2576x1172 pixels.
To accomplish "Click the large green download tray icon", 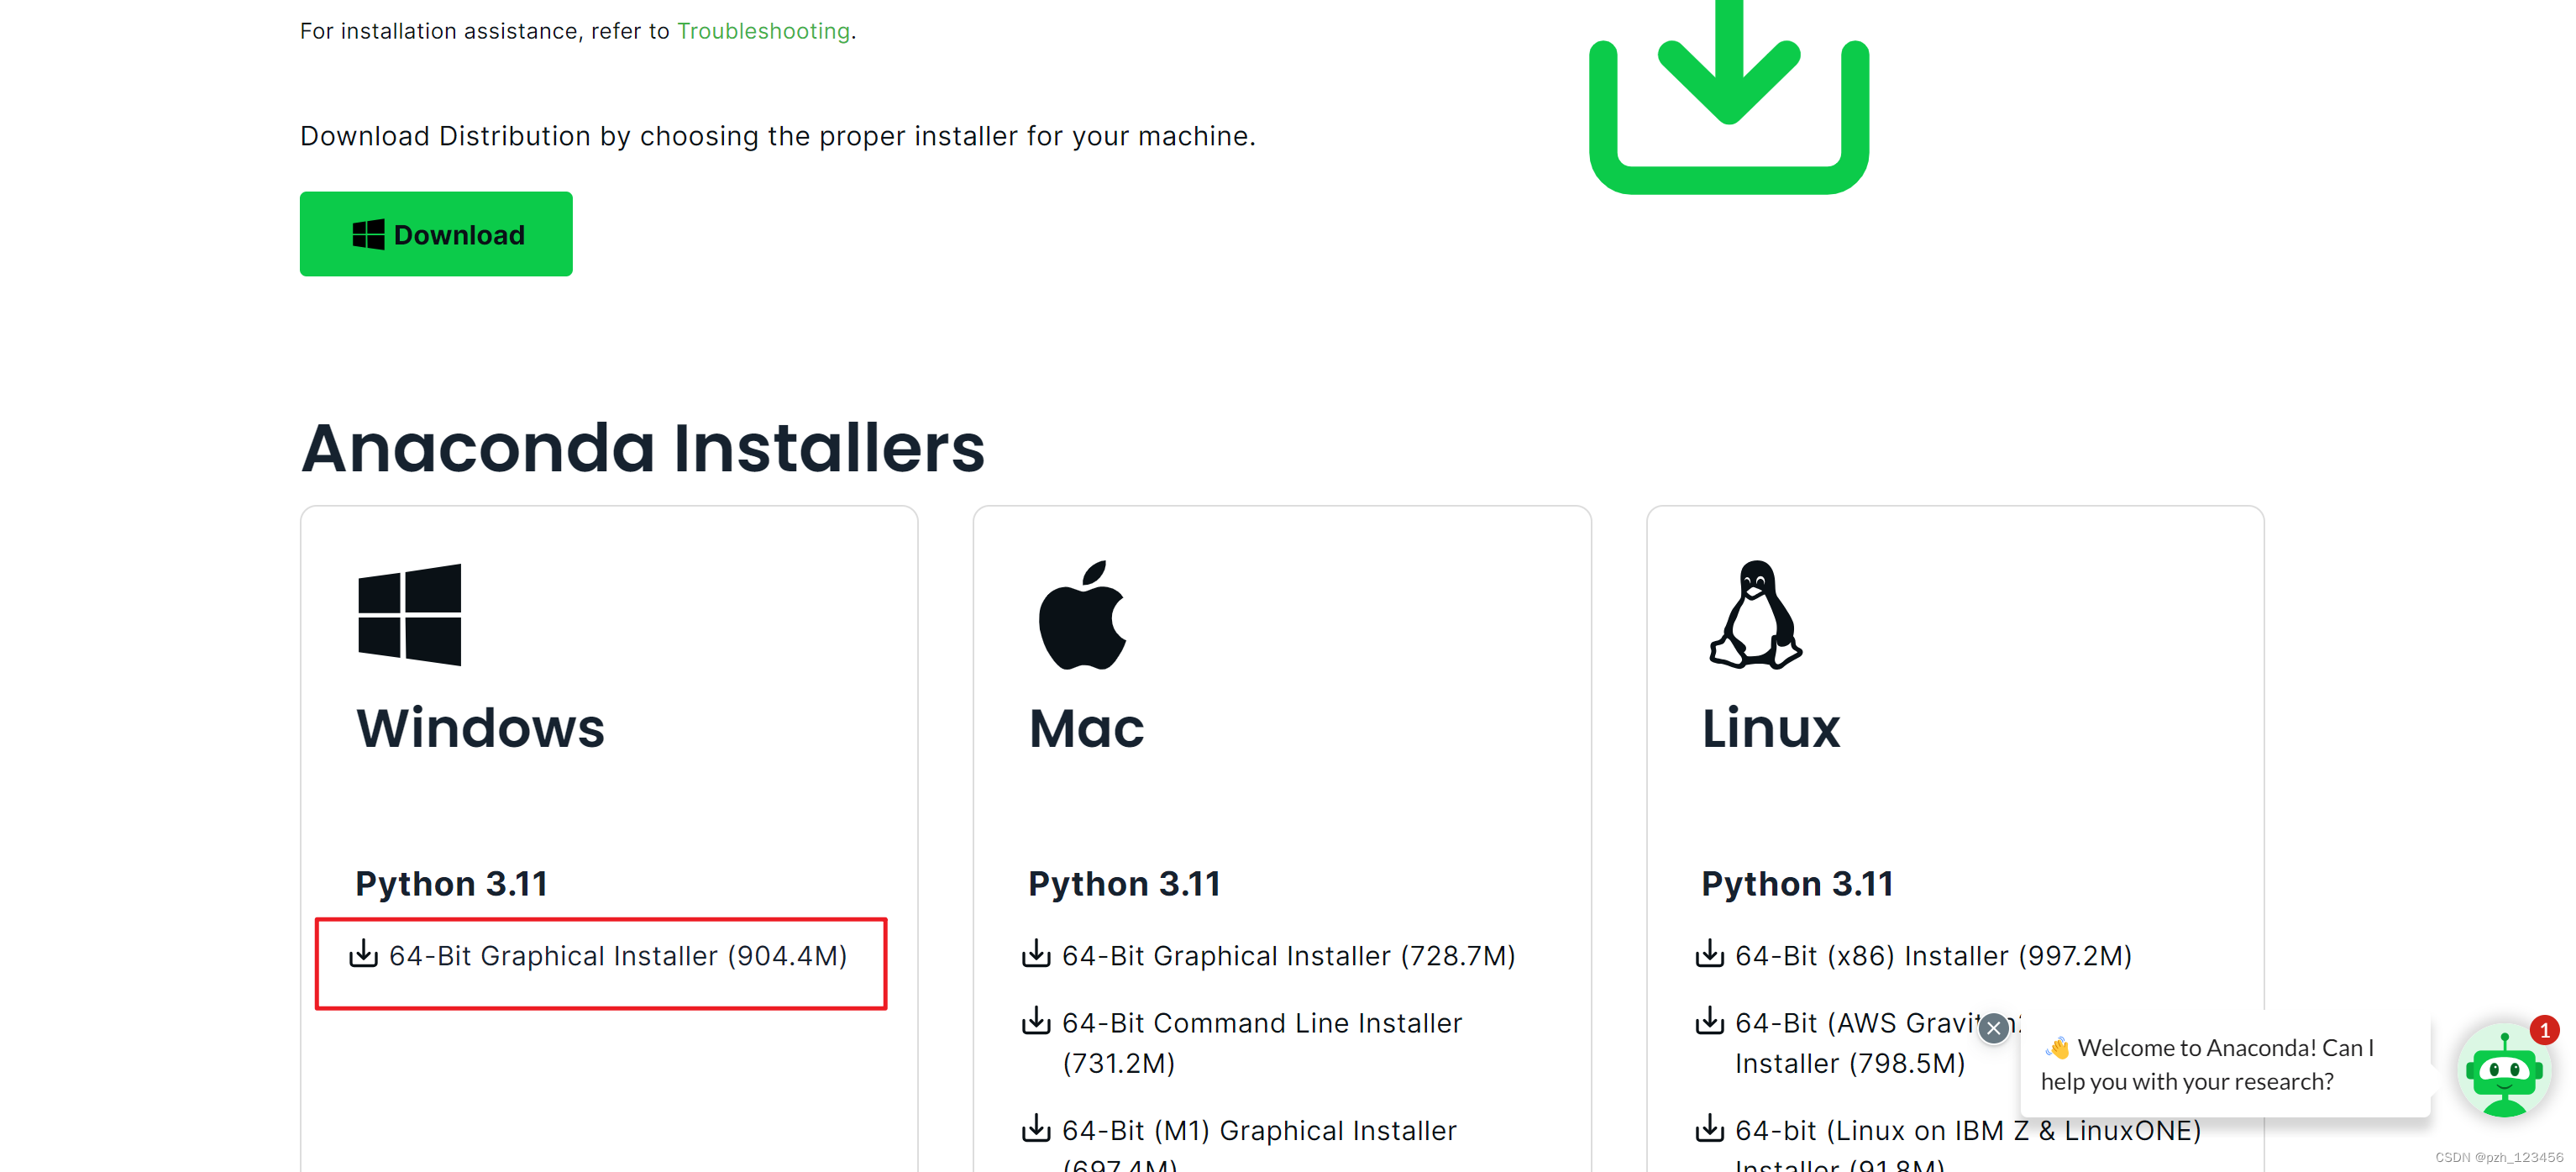I will click(x=1728, y=100).
